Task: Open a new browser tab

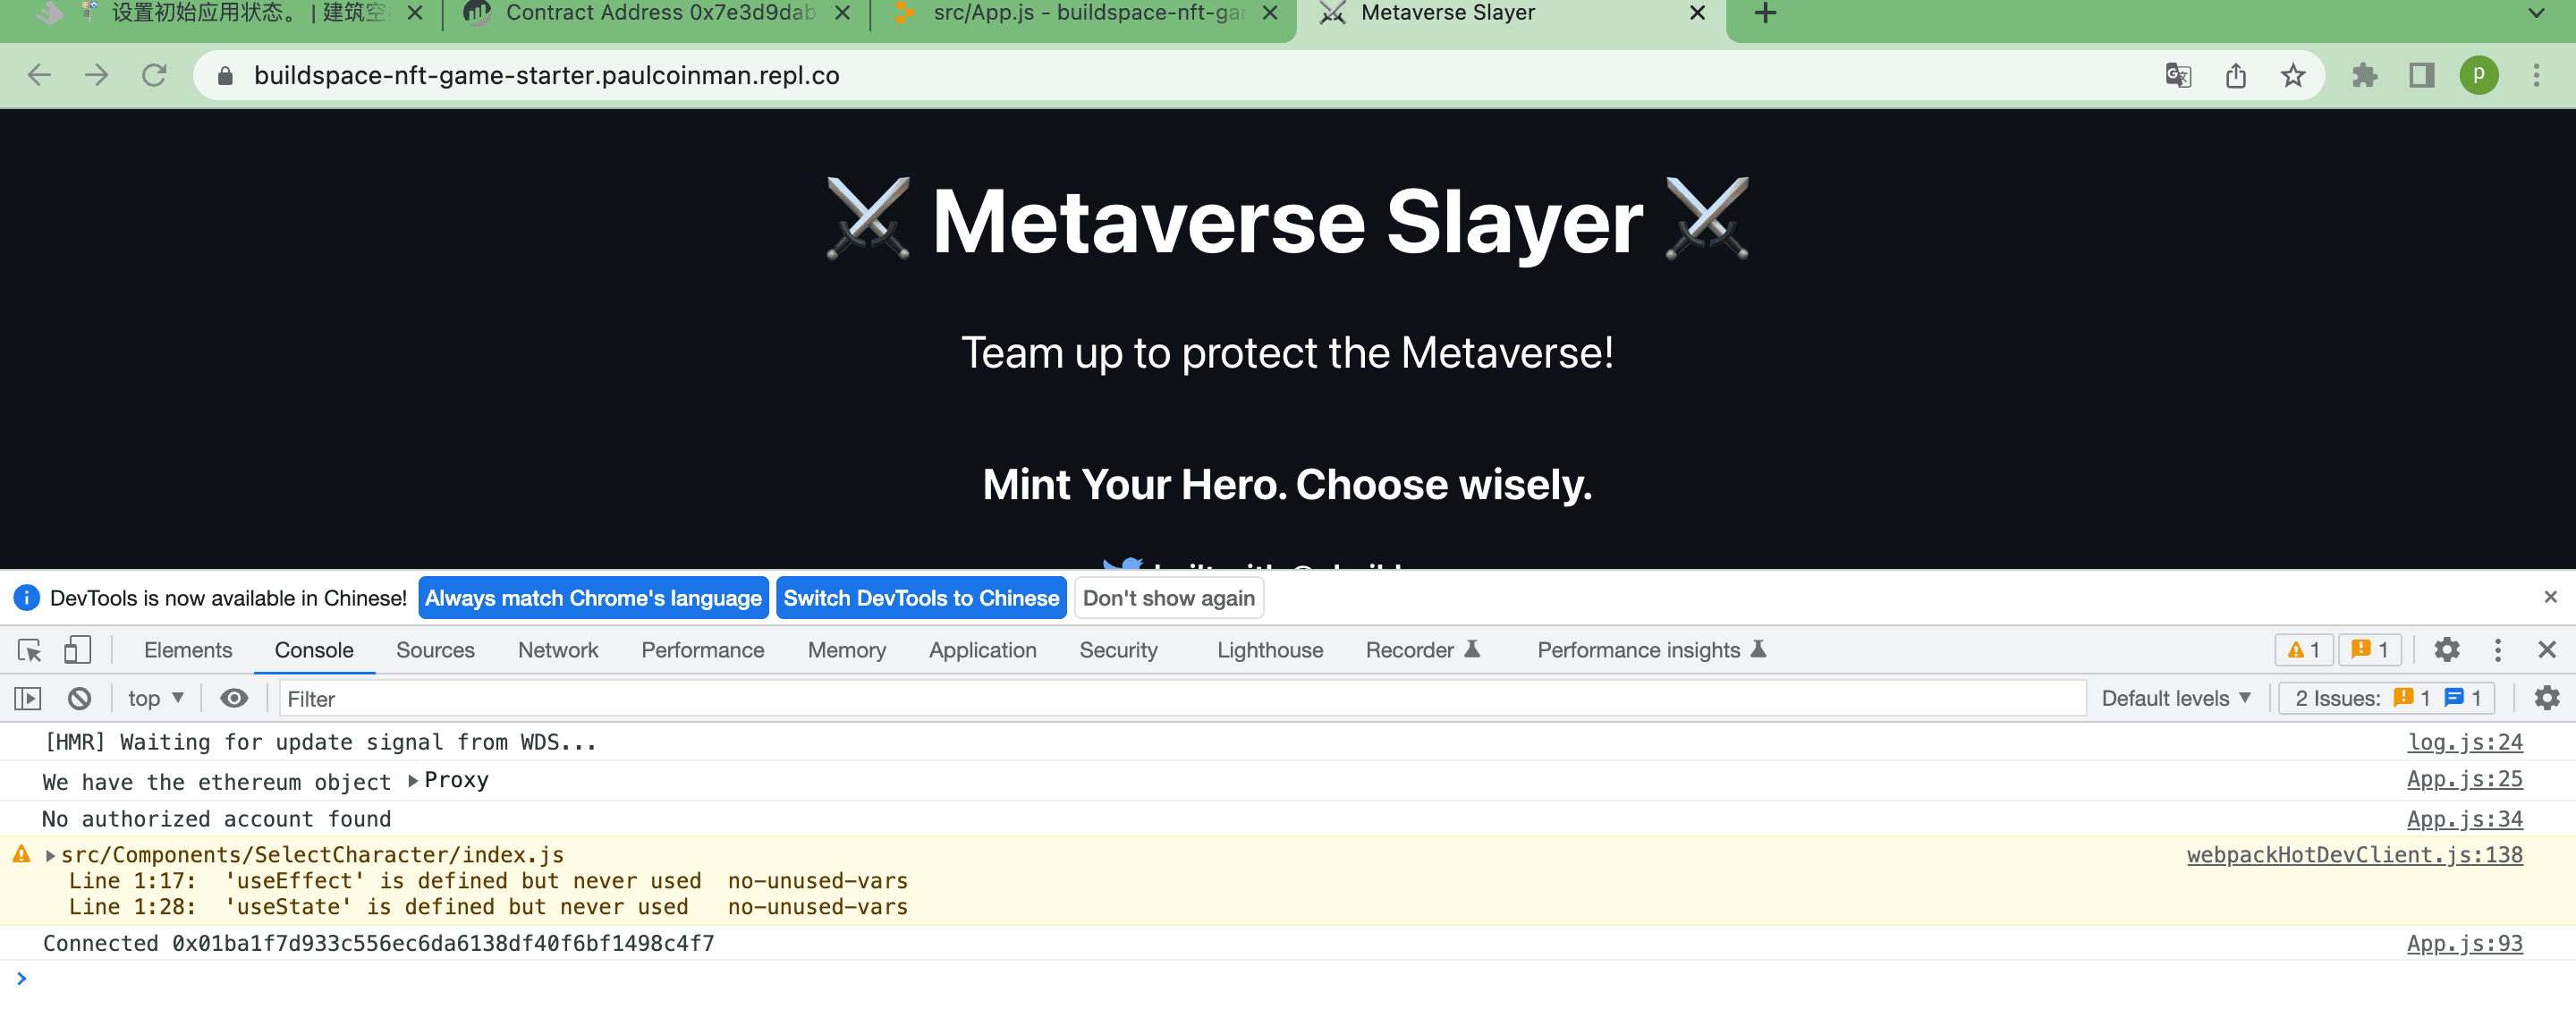Action: 1766,13
